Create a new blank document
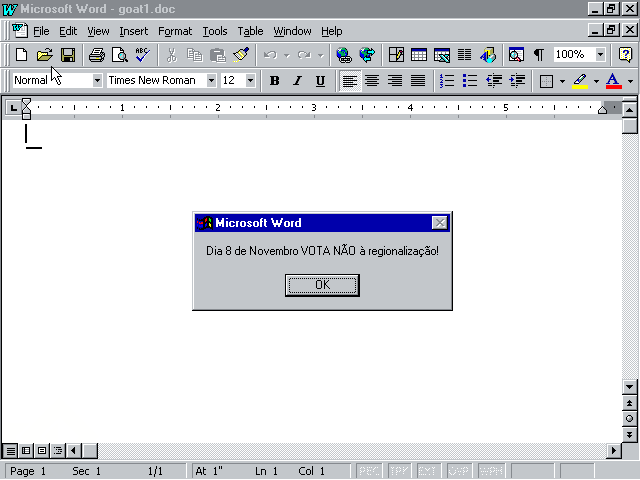The width and height of the screenshot is (640, 480). [x=21, y=55]
